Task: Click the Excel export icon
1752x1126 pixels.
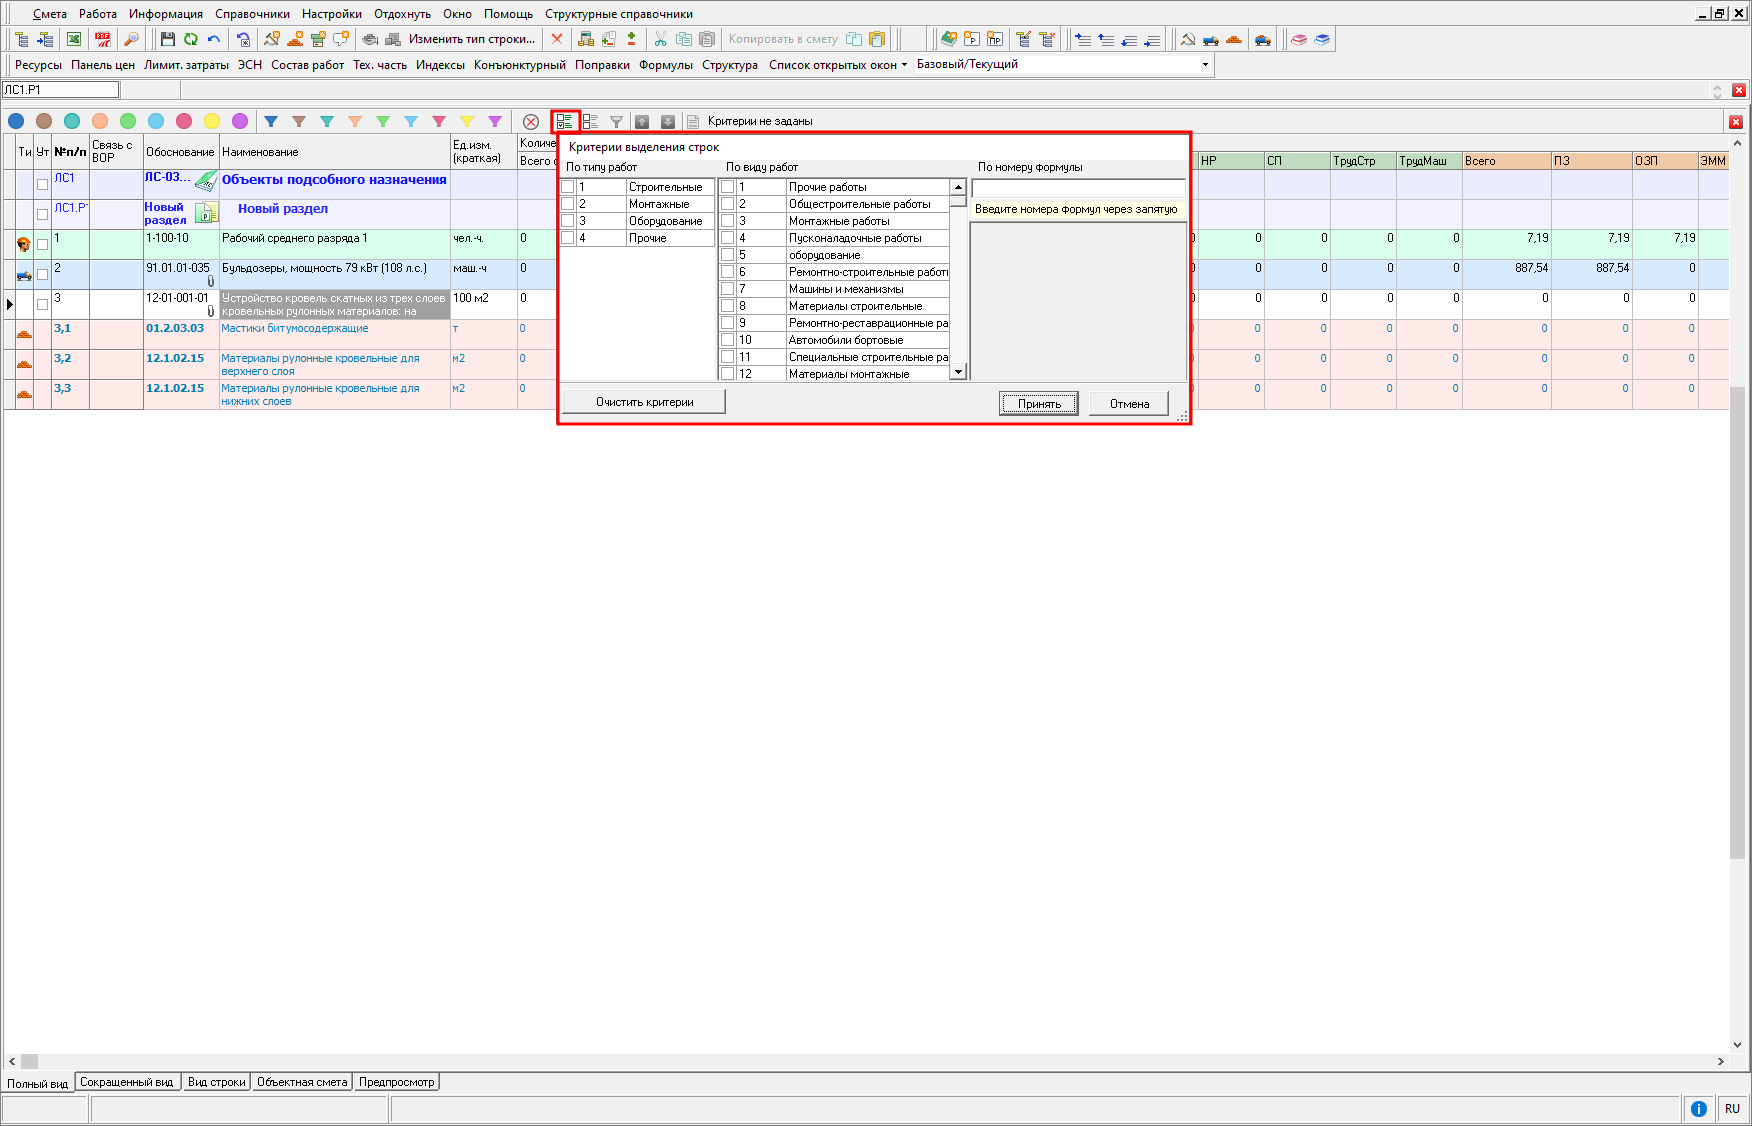Action: pyautogui.click(x=74, y=39)
